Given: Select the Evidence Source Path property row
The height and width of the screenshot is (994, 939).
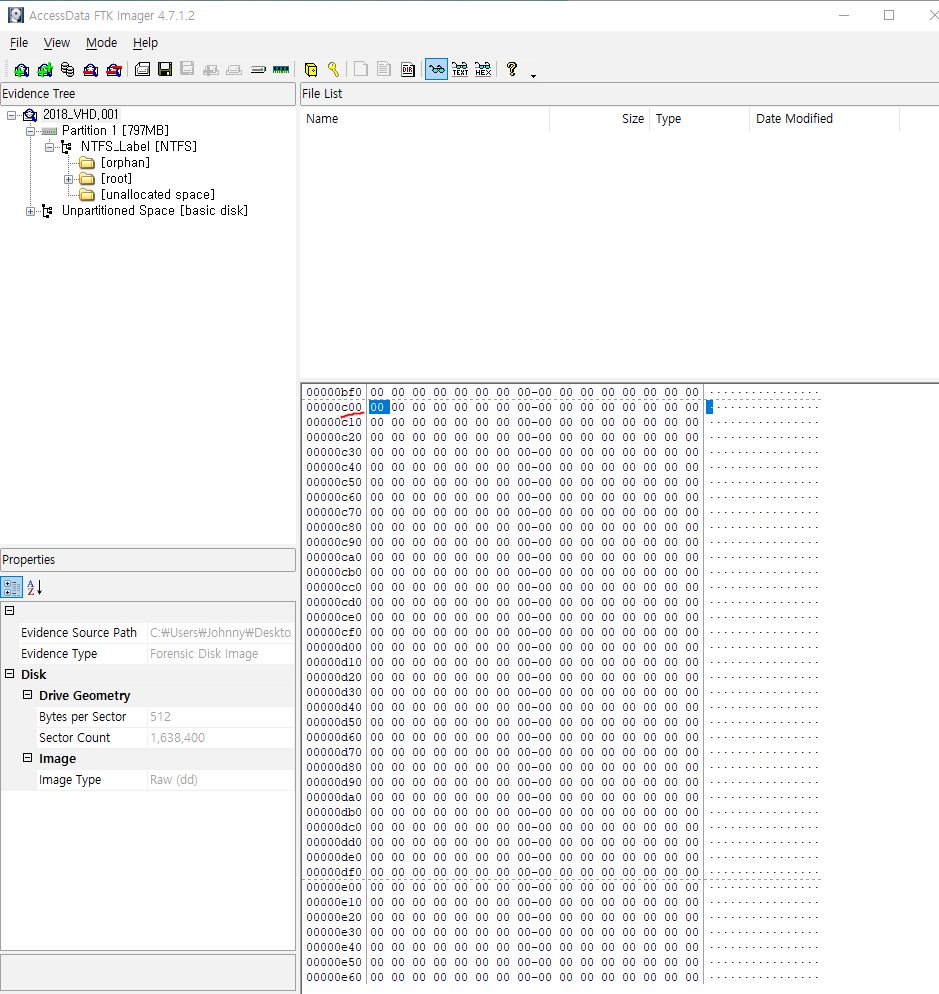Looking at the screenshot, I should (148, 633).
